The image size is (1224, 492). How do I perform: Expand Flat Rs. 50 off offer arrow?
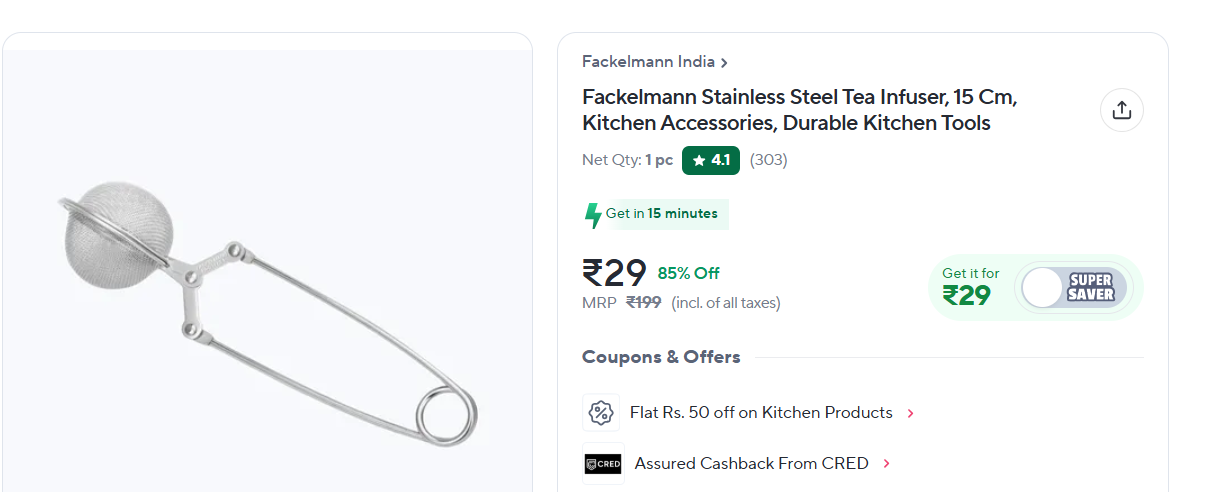click(x=910, y=413)
